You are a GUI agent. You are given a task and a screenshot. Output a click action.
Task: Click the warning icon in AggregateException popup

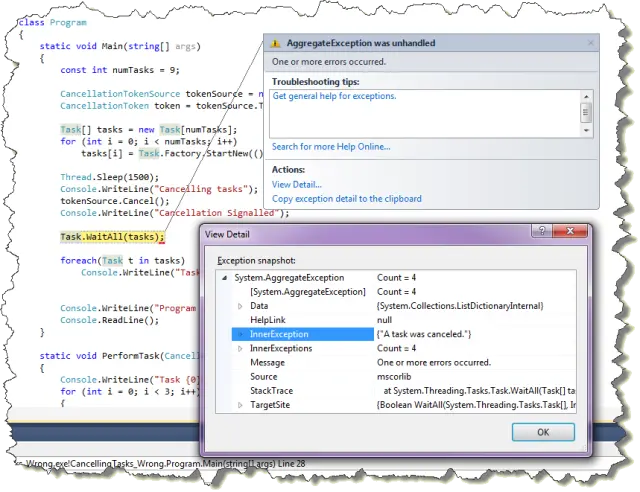276,43
